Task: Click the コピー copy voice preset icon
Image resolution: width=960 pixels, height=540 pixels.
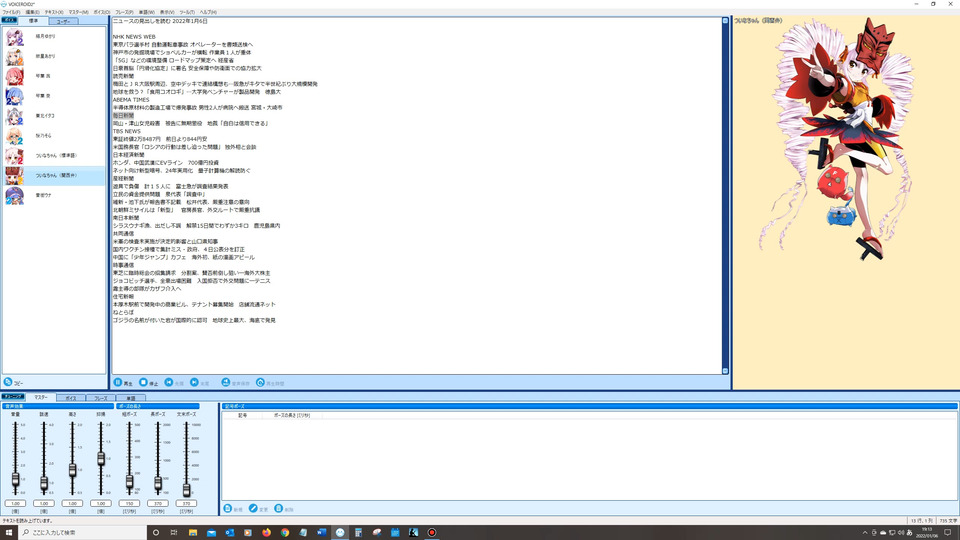Action: click(8, 382)
